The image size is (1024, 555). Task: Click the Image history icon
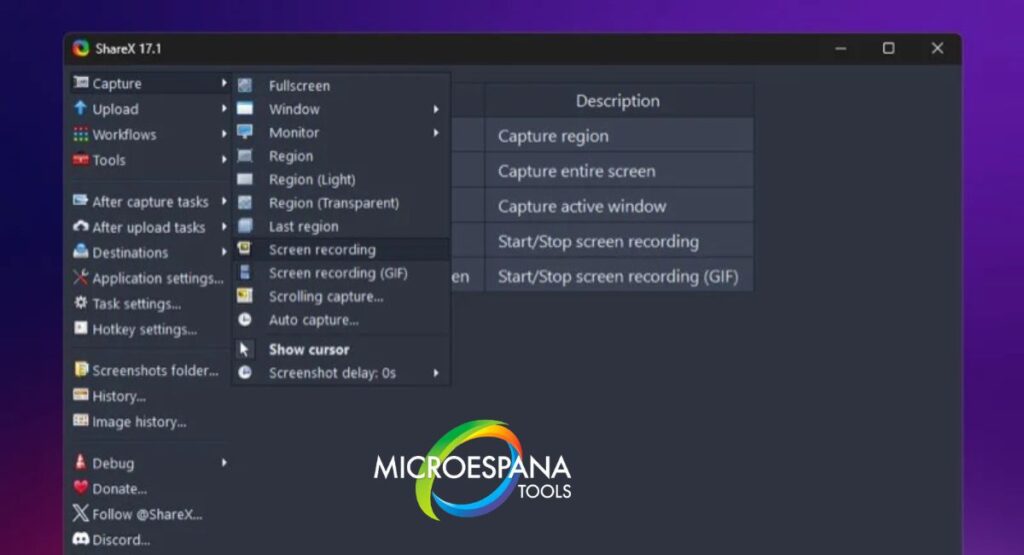[80, 420]
